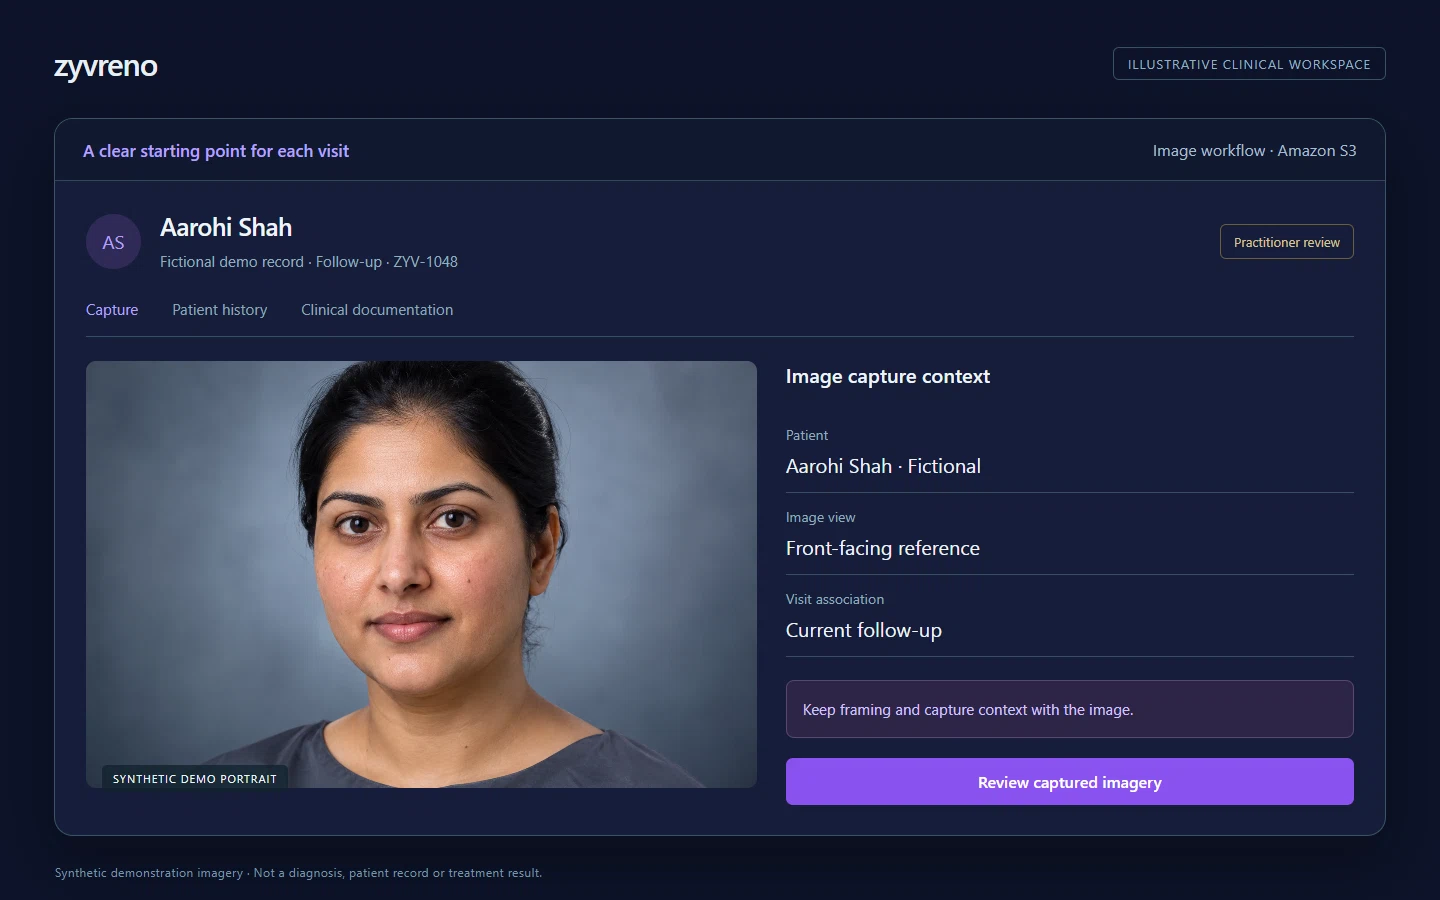Select the Patient field value
This screenshot has height=900, width=1440.
(883, 466)
